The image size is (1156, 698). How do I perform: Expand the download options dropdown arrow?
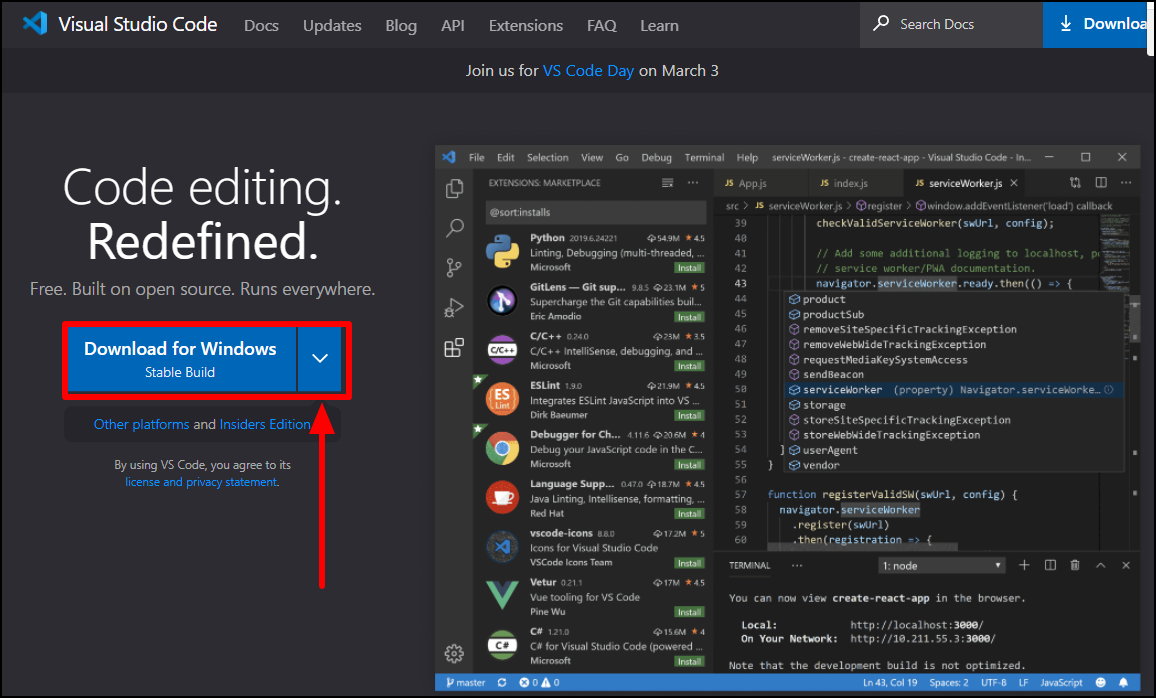pos(319,359)
